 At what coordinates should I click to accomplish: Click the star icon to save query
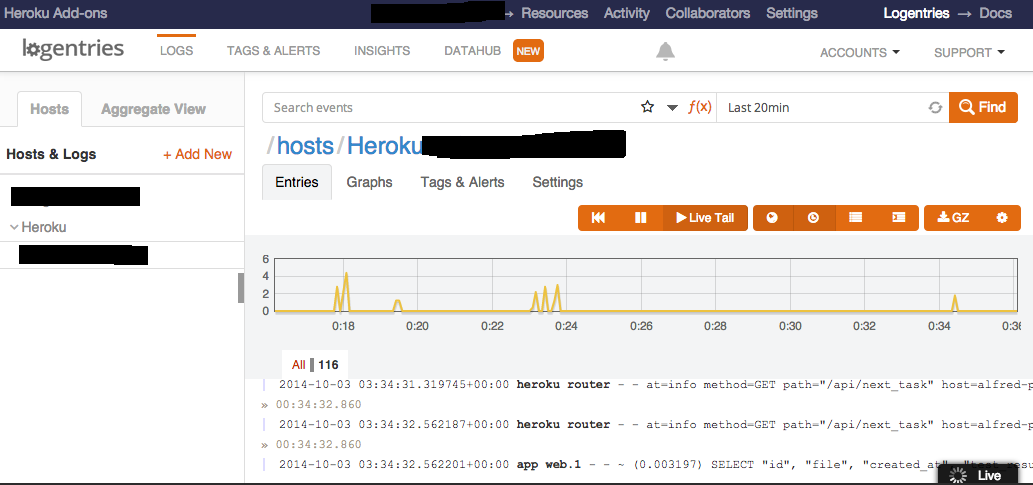(647, 107)
